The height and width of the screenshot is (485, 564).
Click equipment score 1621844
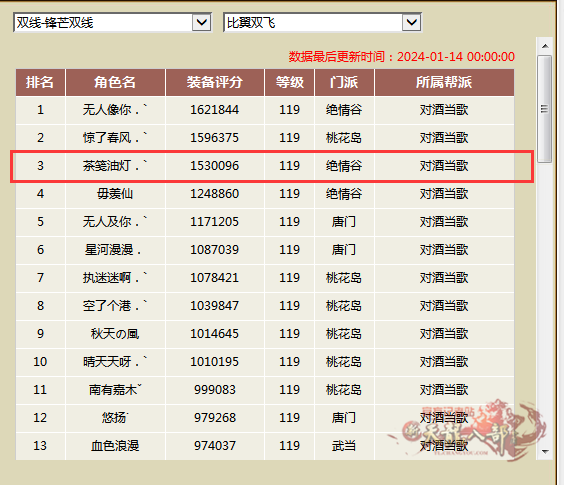point(215,110)
